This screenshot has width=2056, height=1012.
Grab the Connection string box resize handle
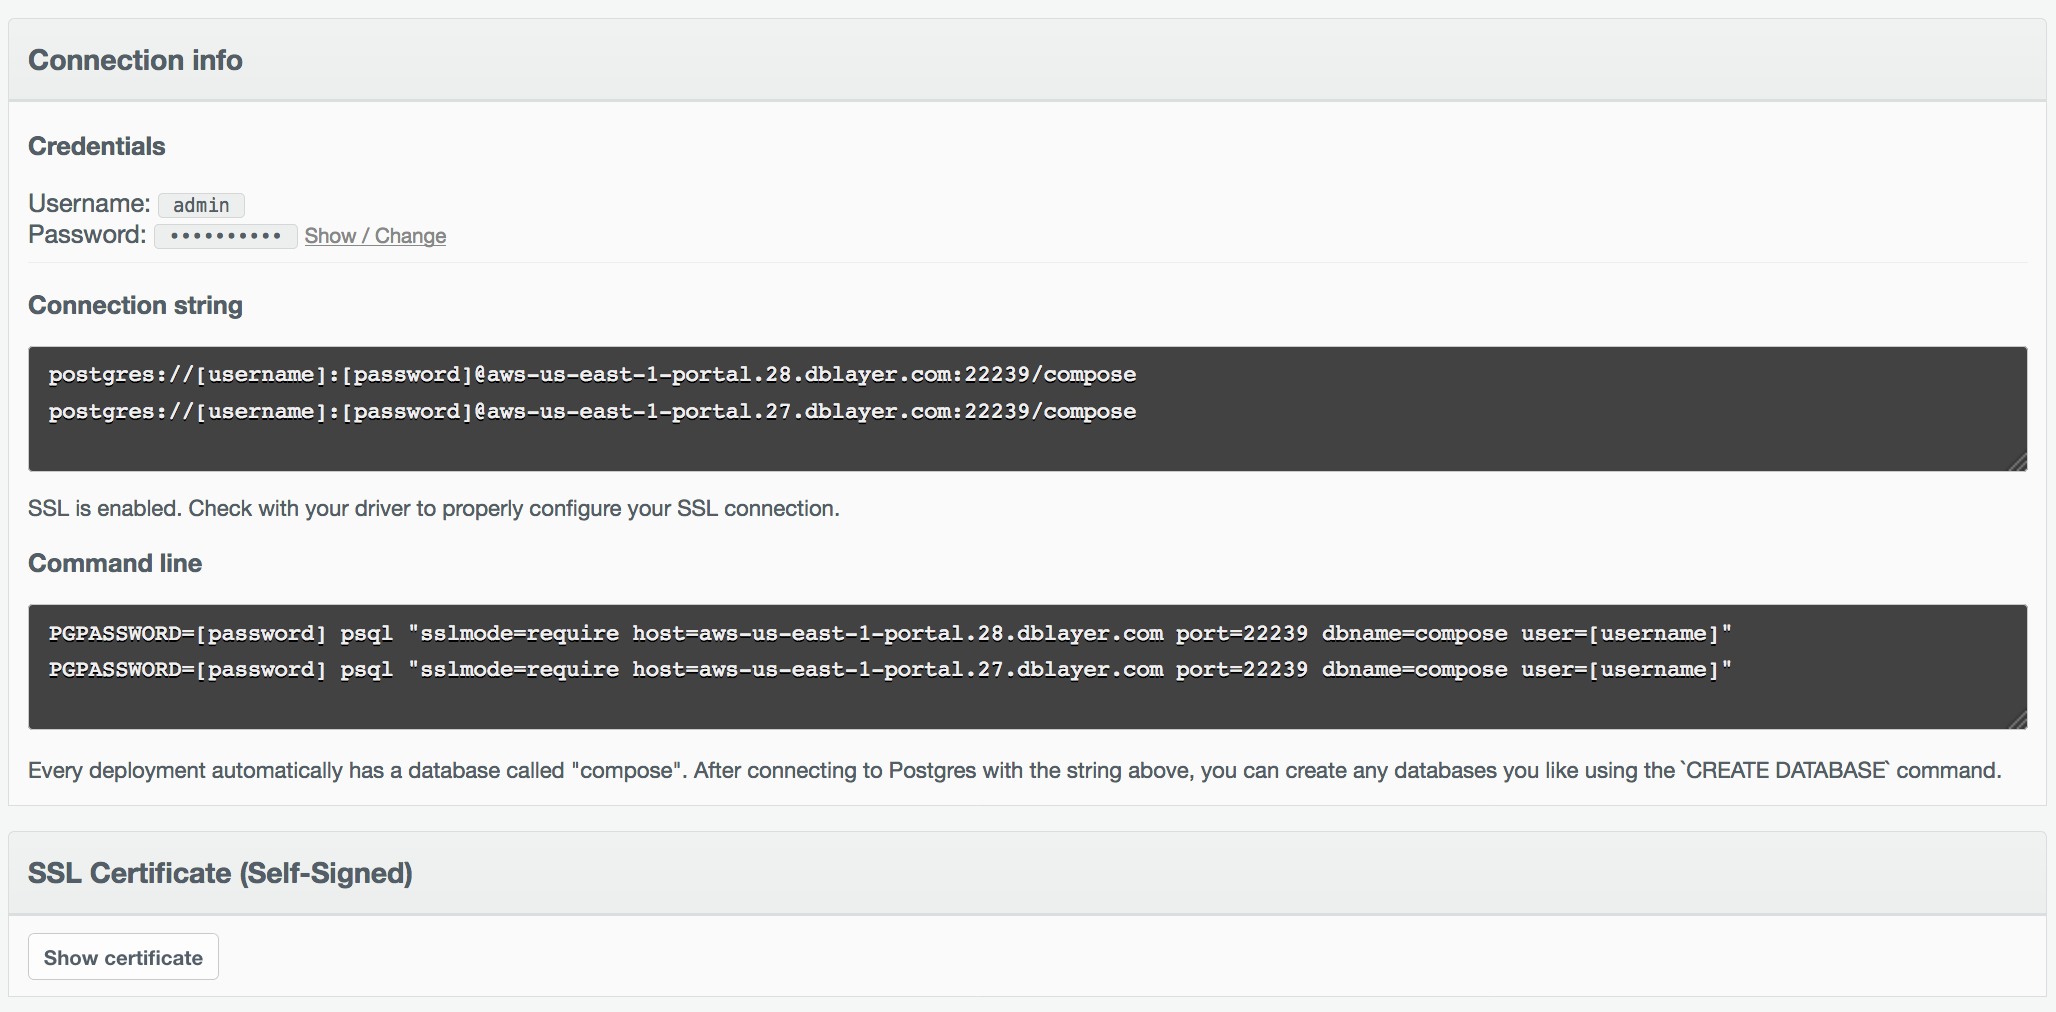pyautogui.click(x=2017, y=461)
